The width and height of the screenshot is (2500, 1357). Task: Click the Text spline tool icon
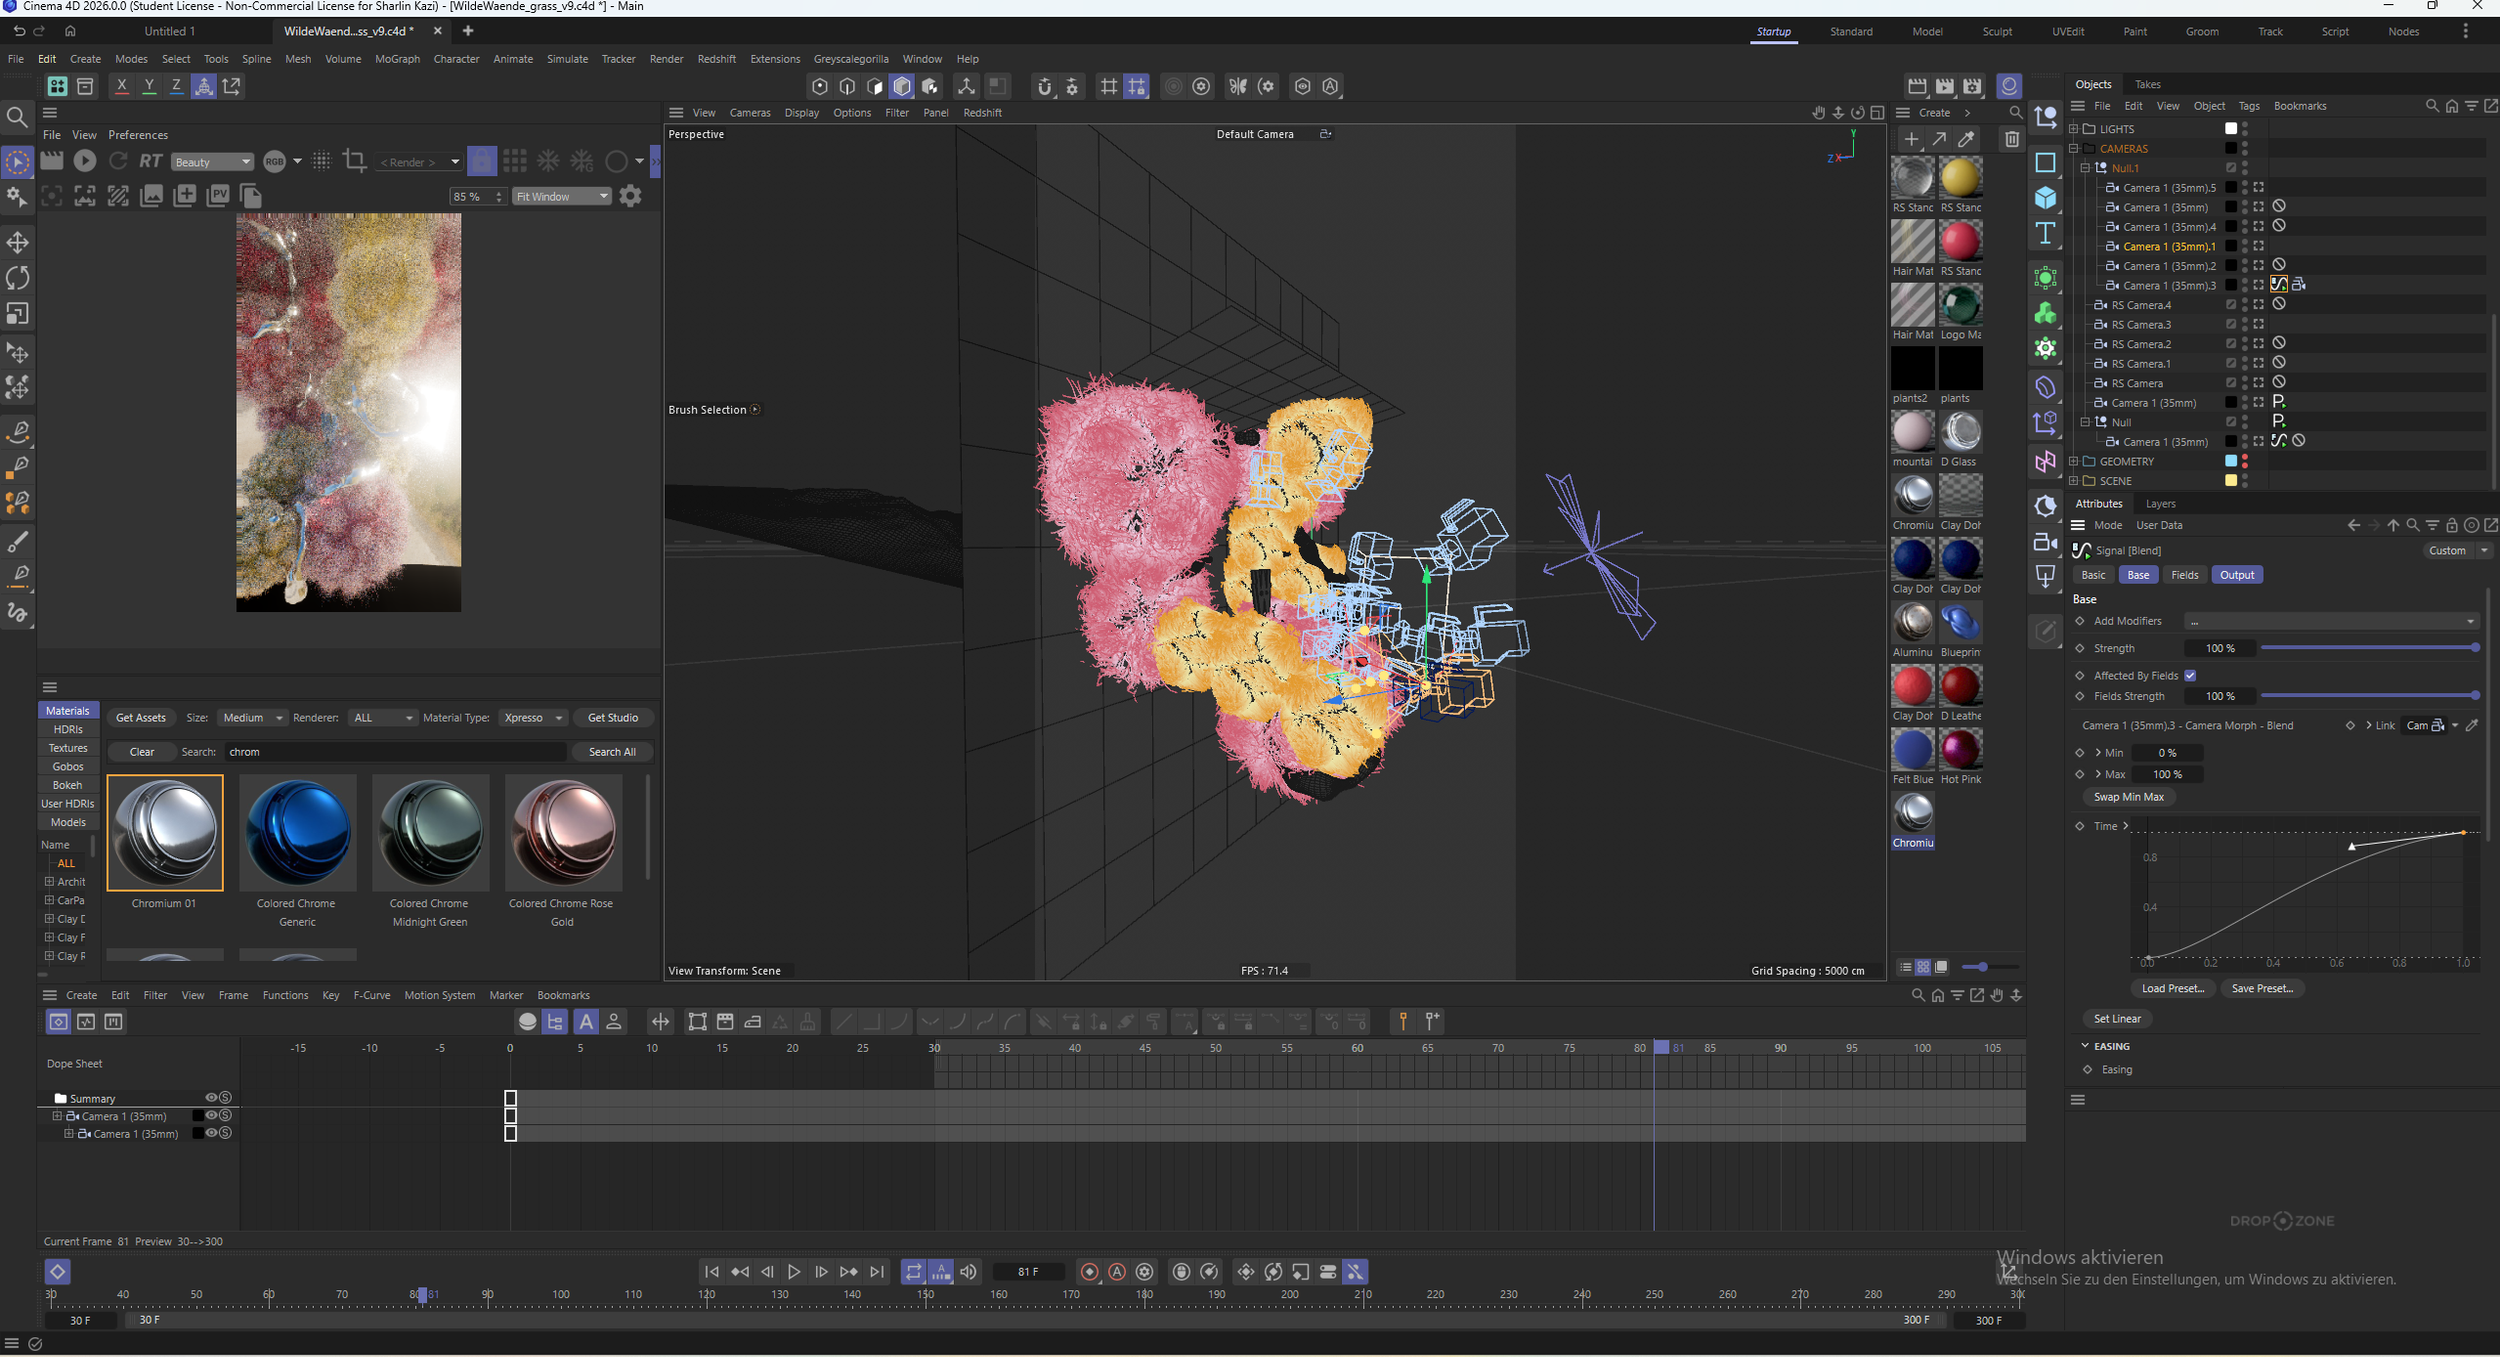(x=2045, y=233)
